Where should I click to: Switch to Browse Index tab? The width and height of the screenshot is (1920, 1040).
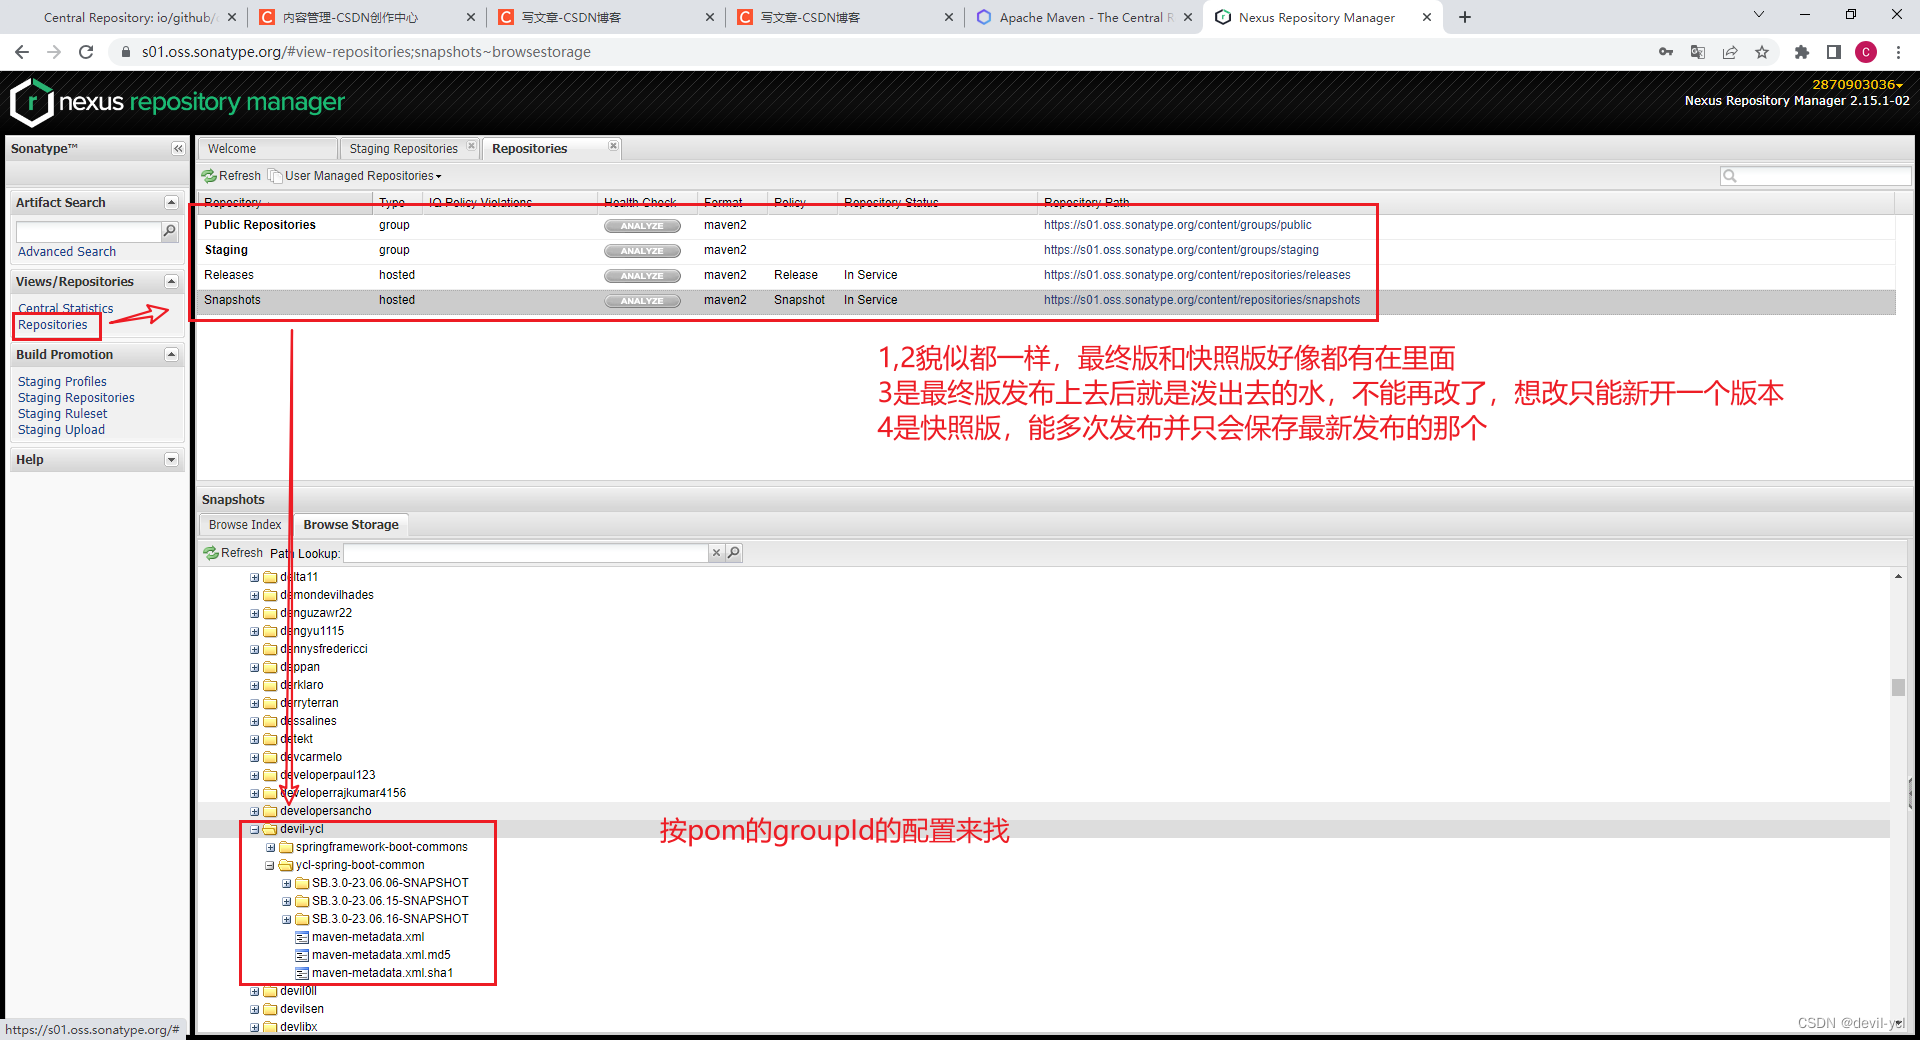[x=245, y=525]
